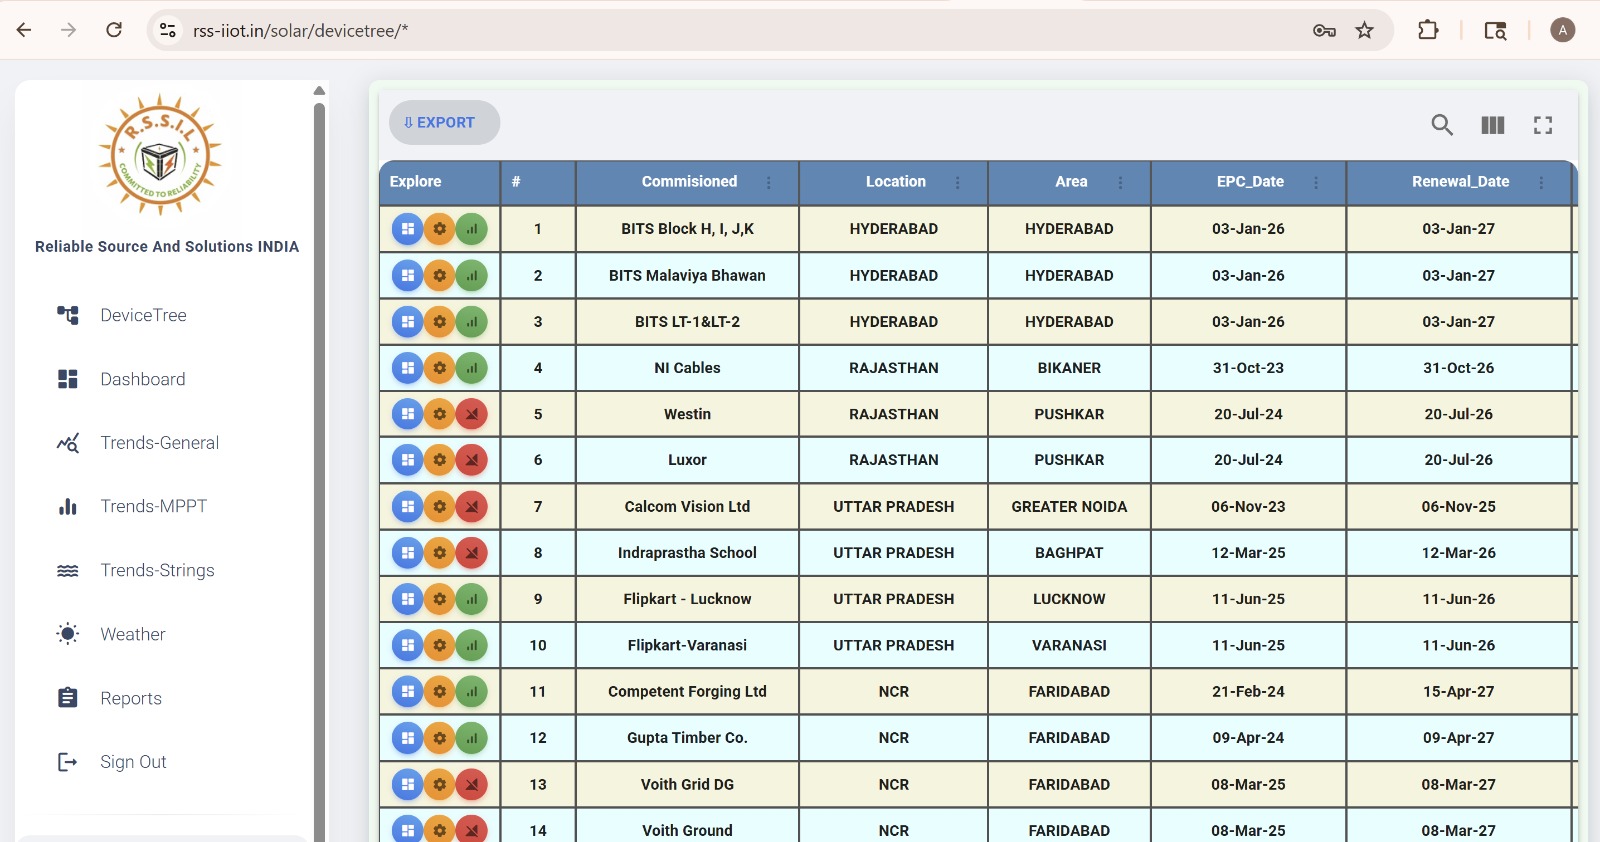Select the '21-Feb-24' EPC date cell
The height and width of the screenshot is (842, 1600).
1248,692
